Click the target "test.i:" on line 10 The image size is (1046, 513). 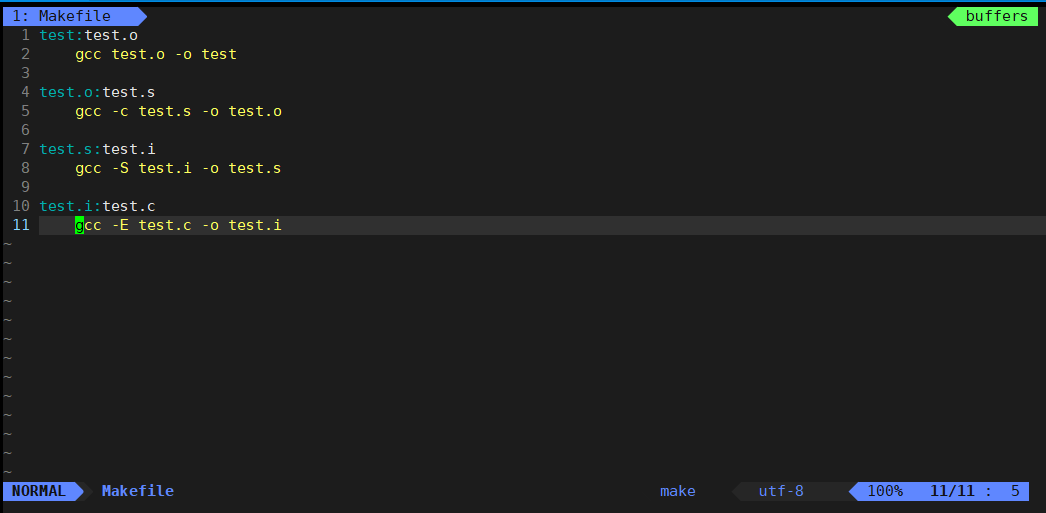coord(71,206)
